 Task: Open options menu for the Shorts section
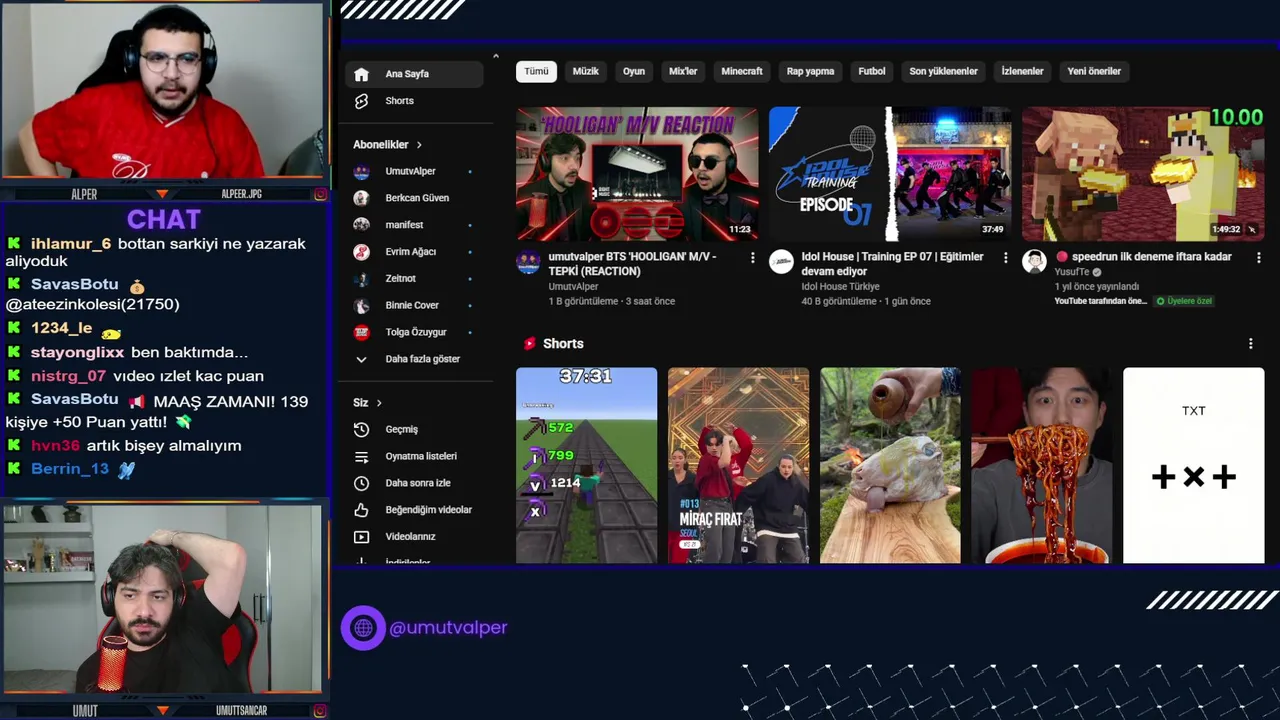tap(1250, 344)
